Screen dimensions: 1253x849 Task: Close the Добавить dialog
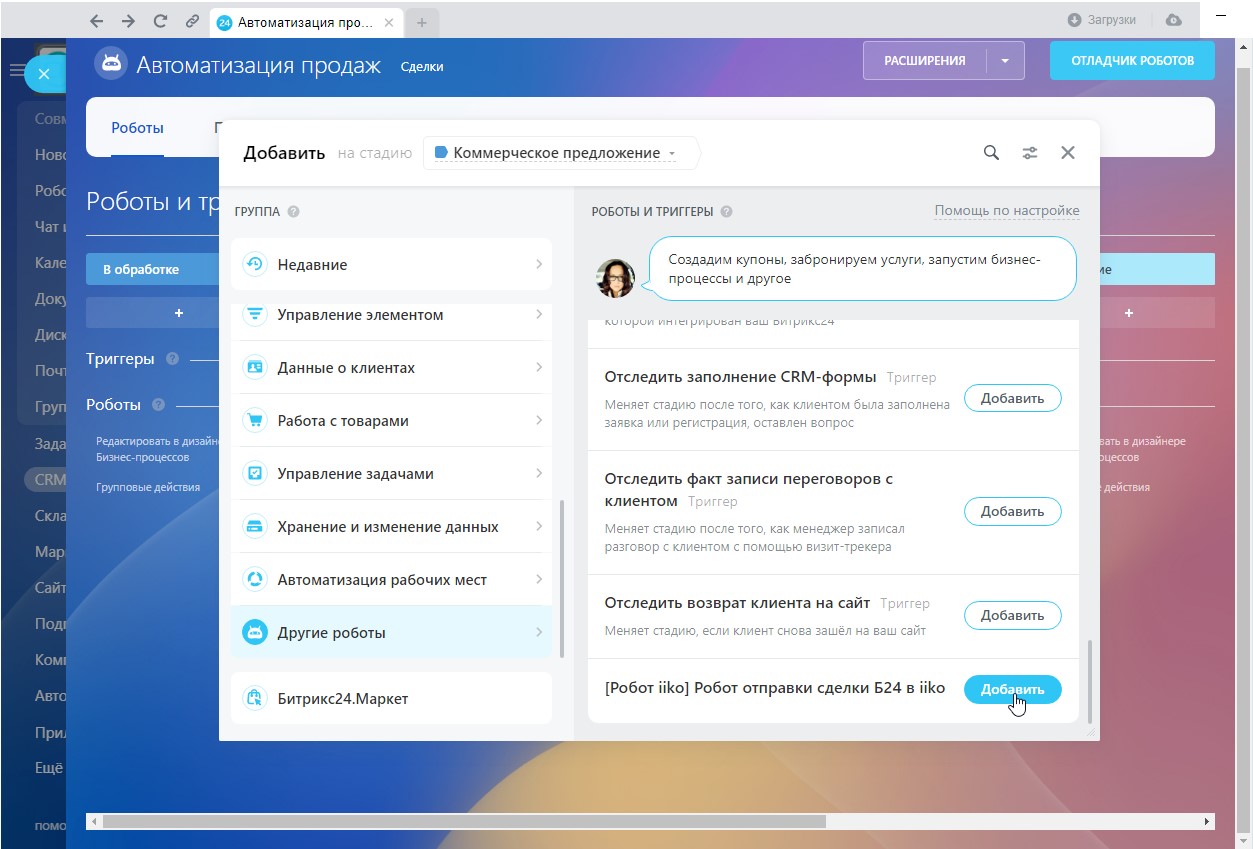coord(1068,152)
